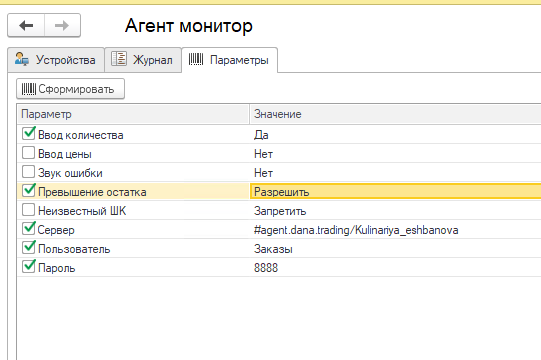Select the Ввод цены row label

[65, 154]
